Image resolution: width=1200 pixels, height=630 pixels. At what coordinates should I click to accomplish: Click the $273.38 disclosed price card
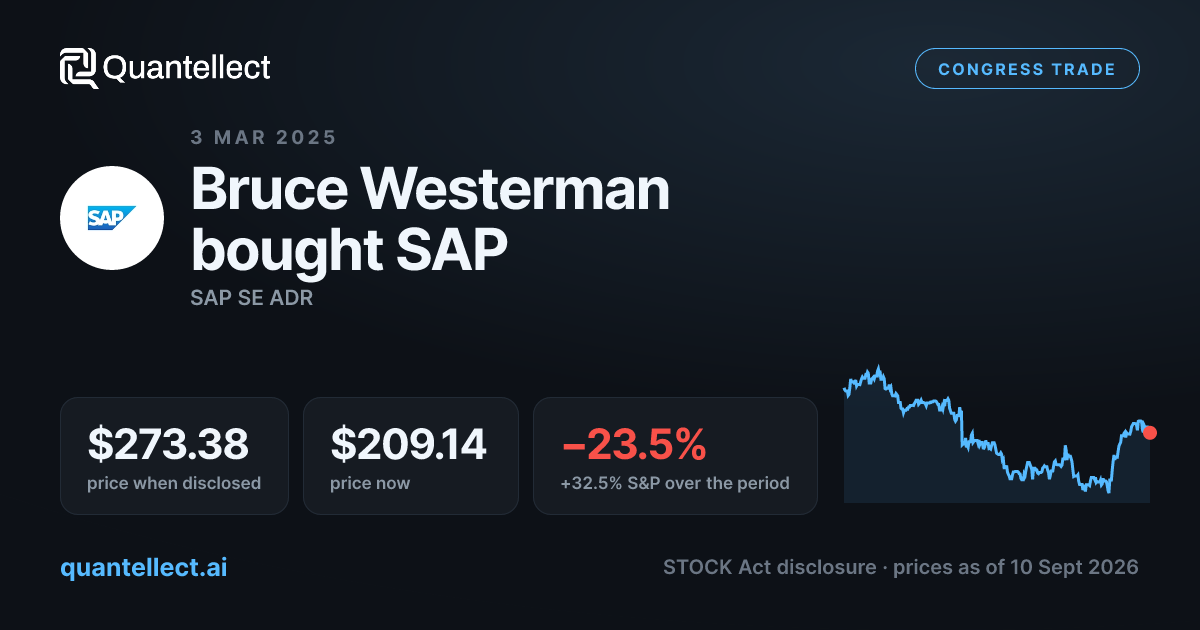(174, 456)
